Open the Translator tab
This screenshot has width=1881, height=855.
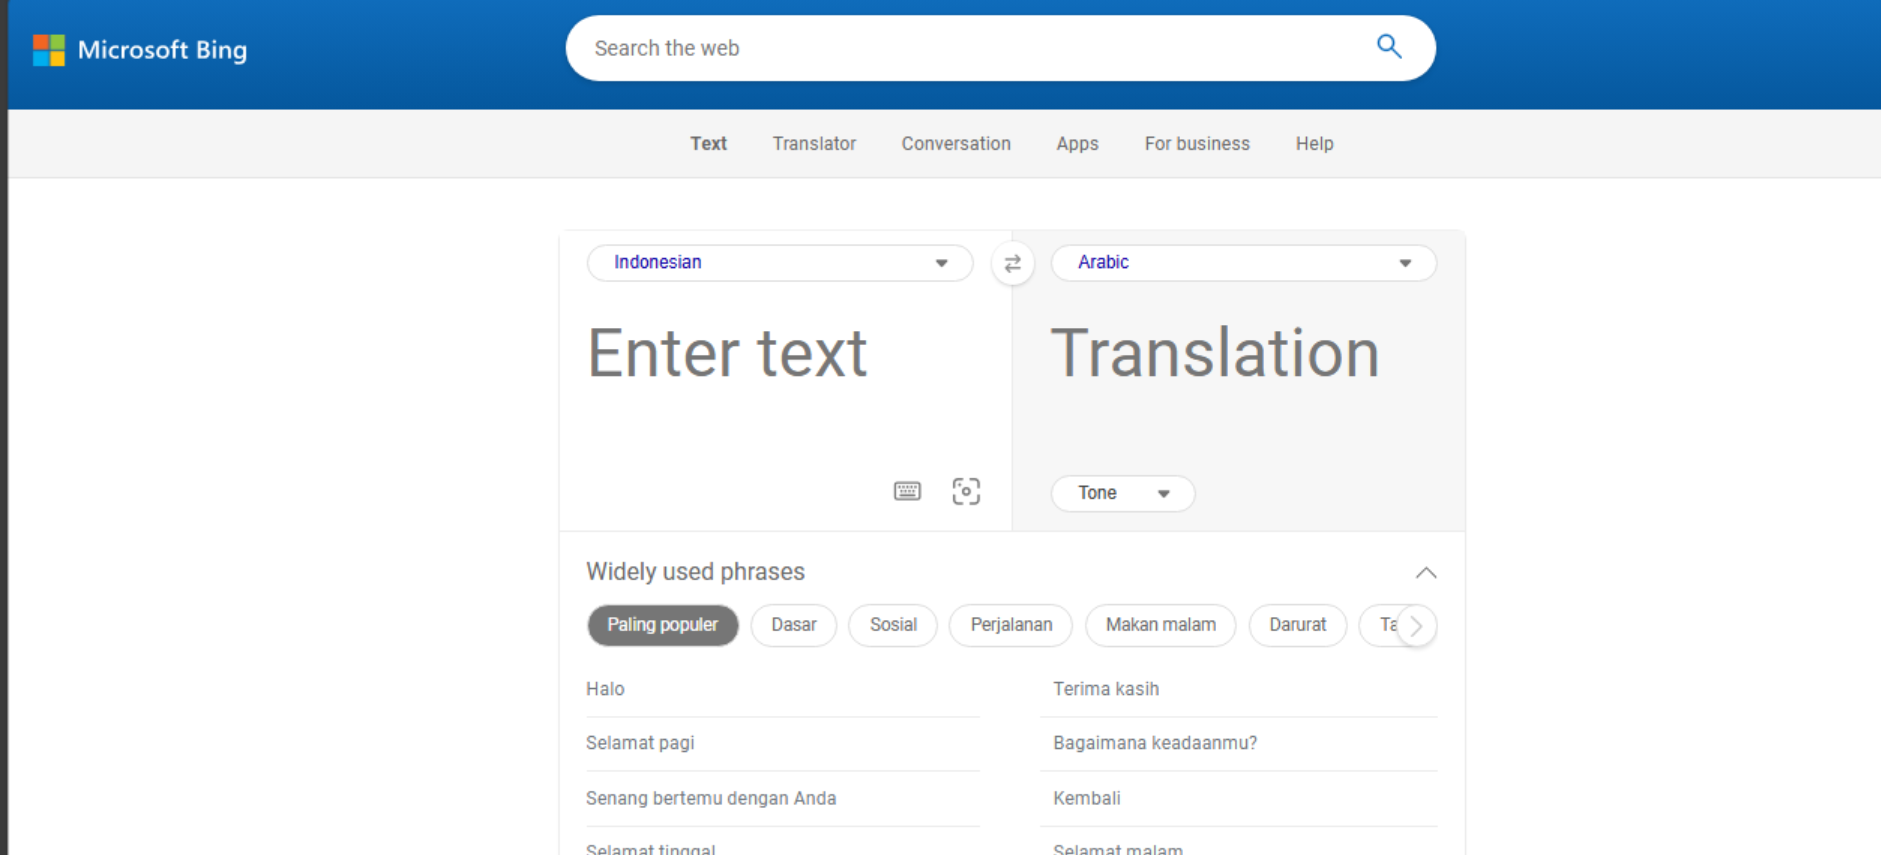(814, 144)
